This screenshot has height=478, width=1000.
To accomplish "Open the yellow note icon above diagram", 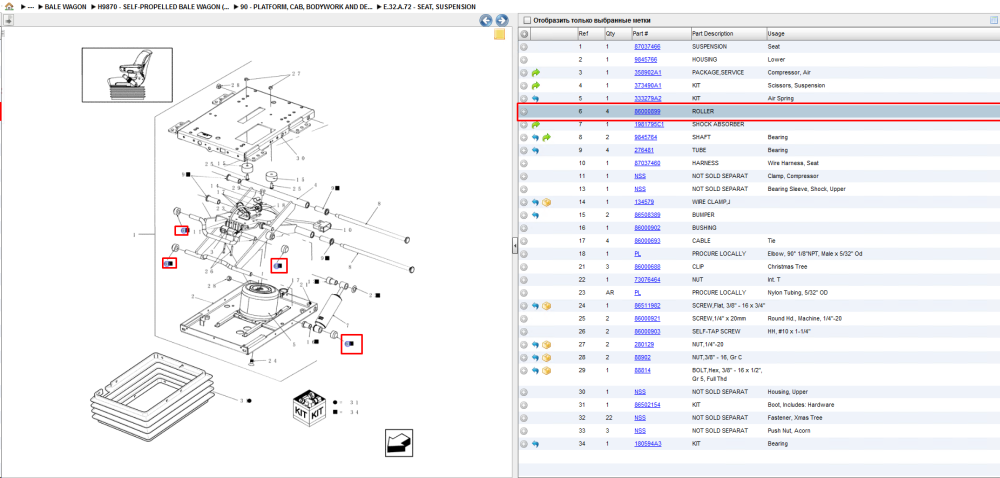I will click(499, 34).
